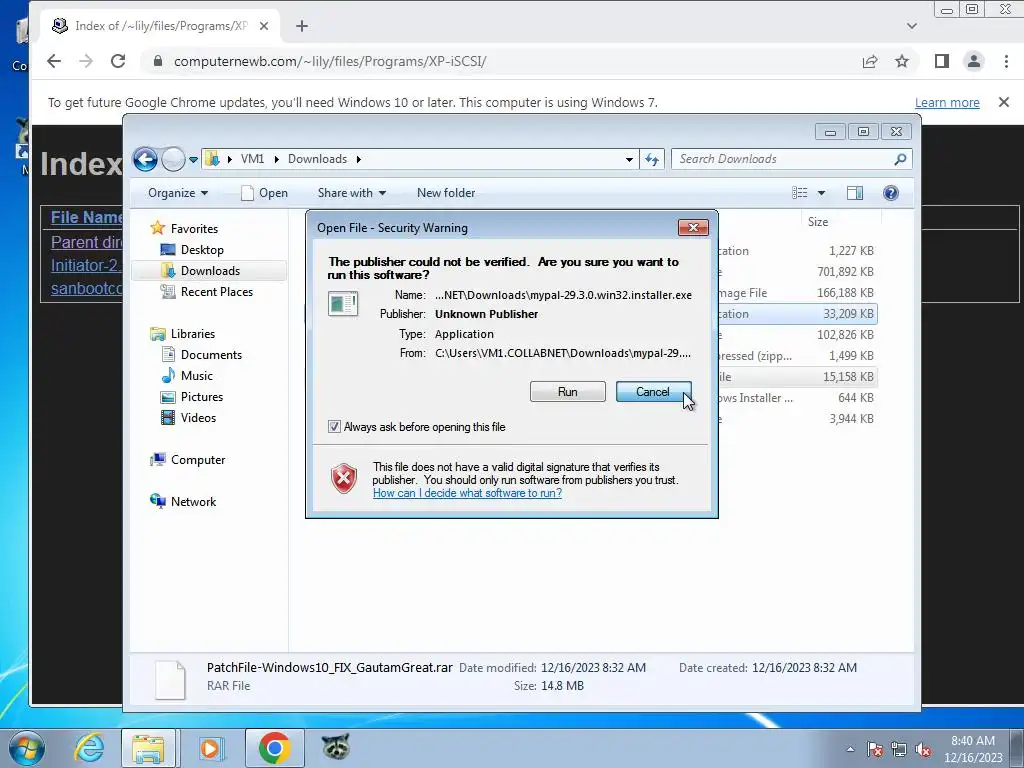Click New folder in Explorer toolbar
The width and height of the screenshot is (1024, 768).
[x=446, y=193]
